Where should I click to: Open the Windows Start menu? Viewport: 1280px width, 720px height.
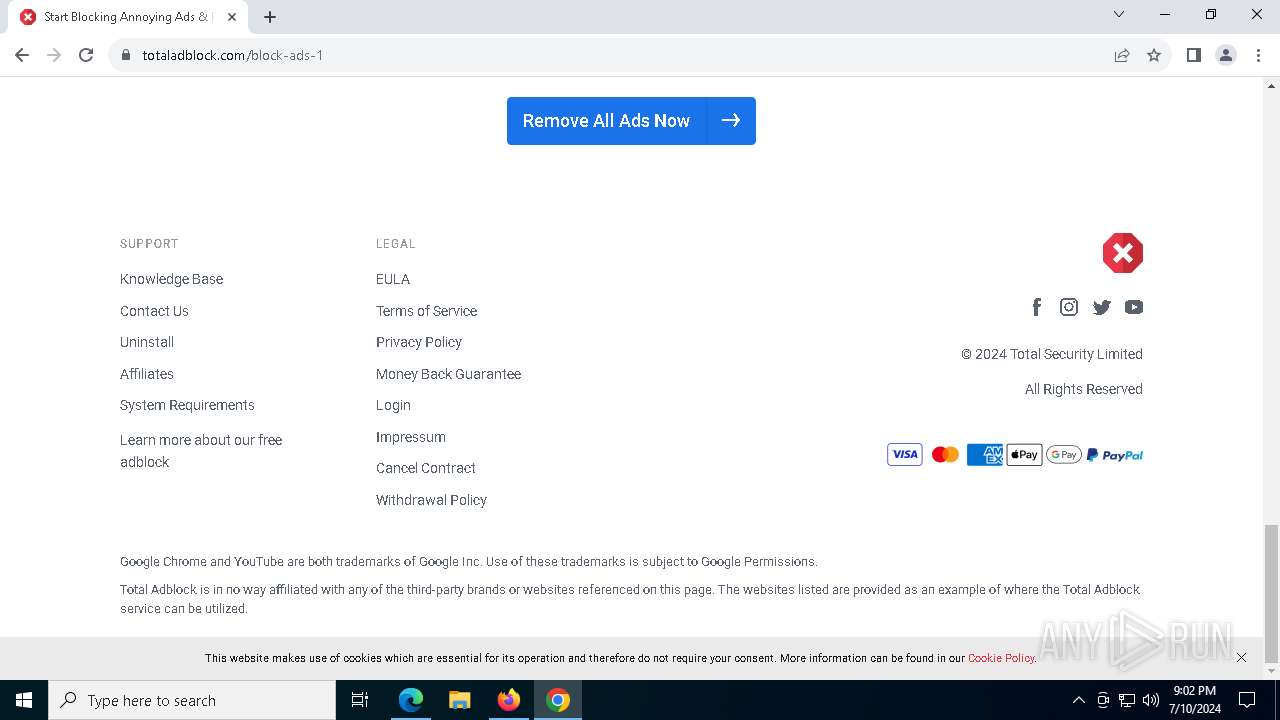[24, 700]
